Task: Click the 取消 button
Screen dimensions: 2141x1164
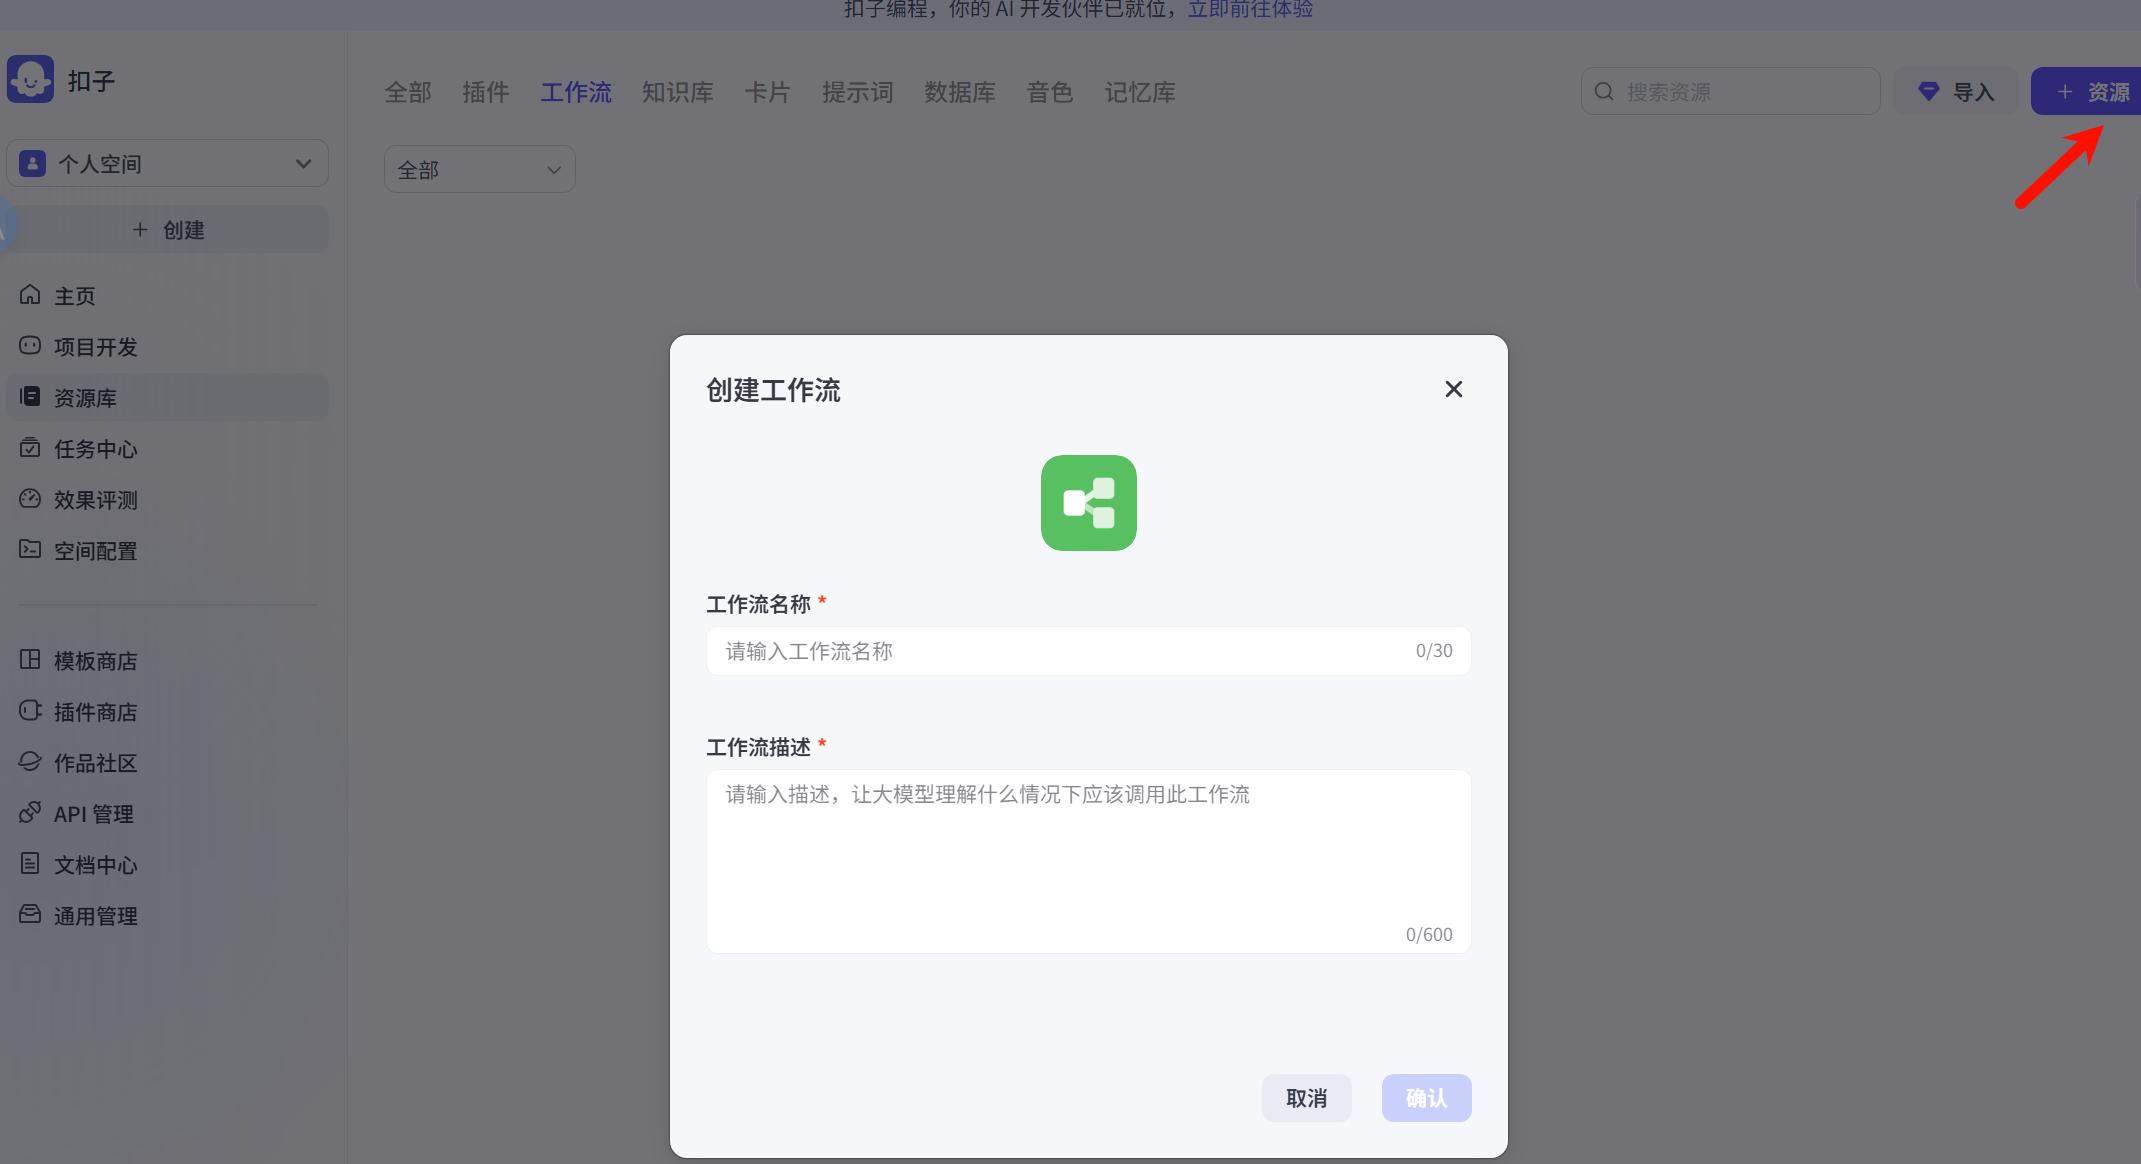Action: pyautogui.click(x=1306, y=1098)
